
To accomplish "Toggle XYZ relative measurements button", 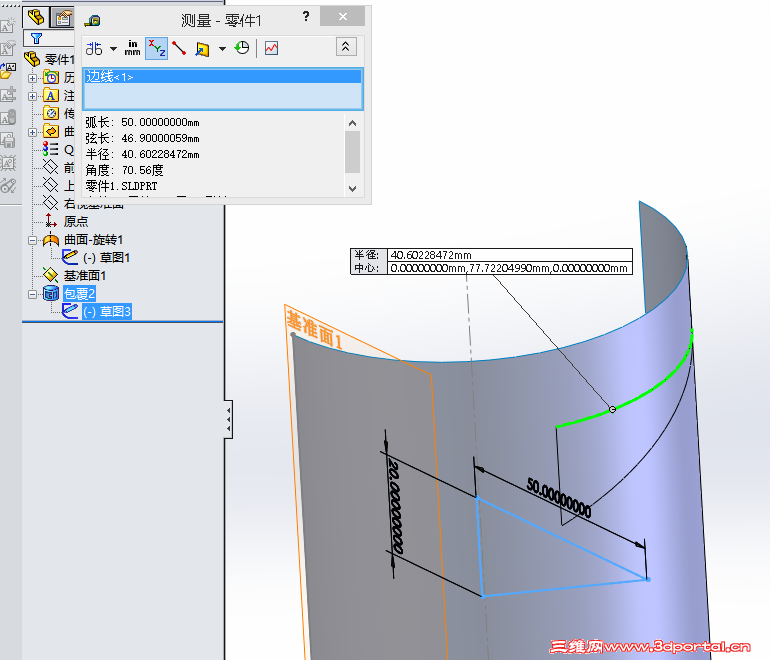I will pyautogui.click(x=157, y=48).
